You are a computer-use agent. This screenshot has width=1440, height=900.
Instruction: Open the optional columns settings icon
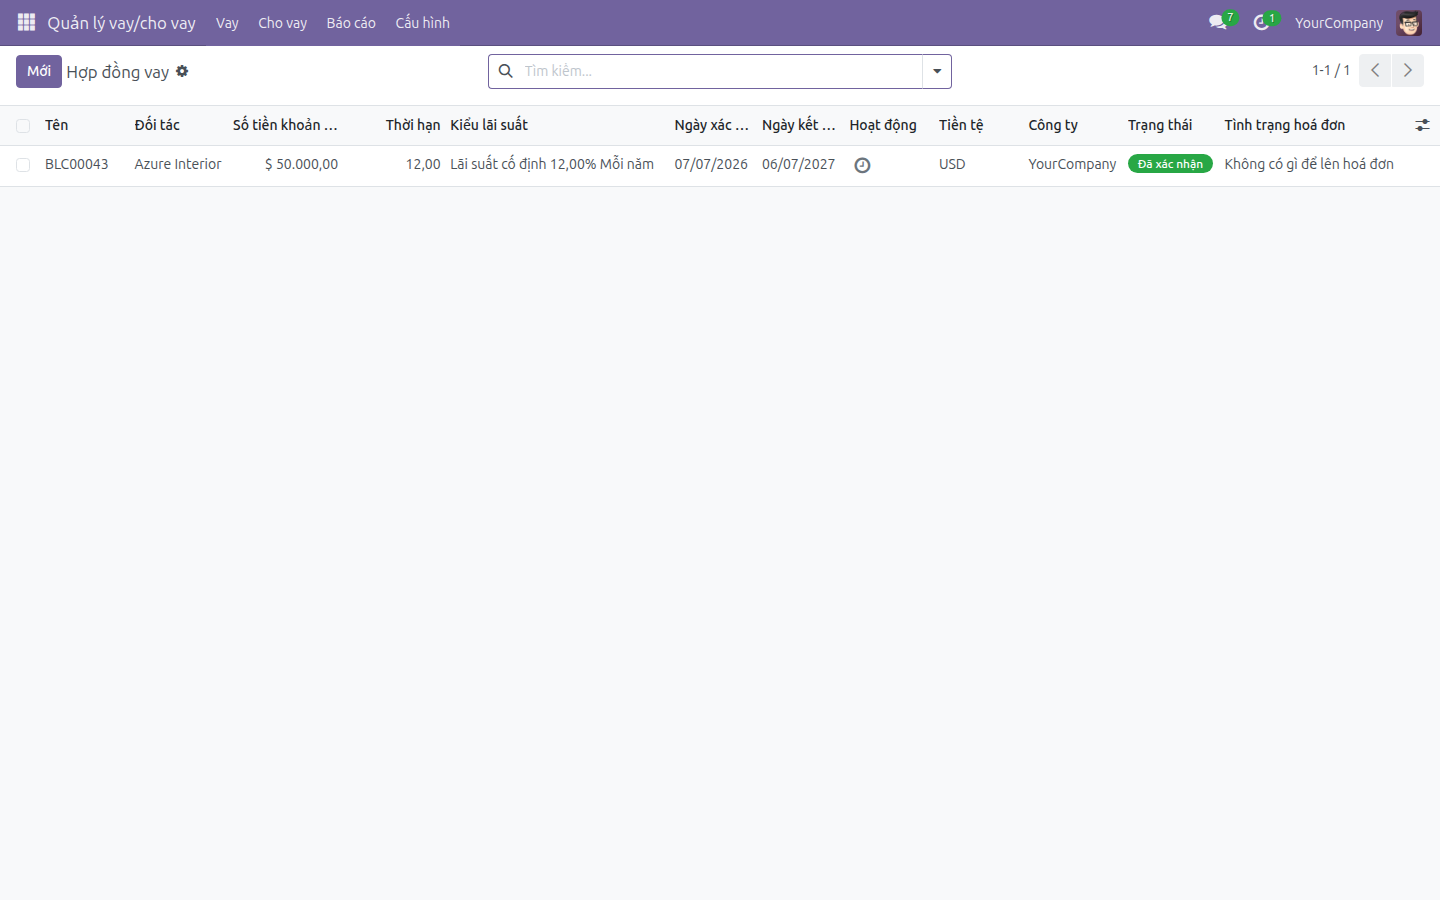click(1422, 125)
